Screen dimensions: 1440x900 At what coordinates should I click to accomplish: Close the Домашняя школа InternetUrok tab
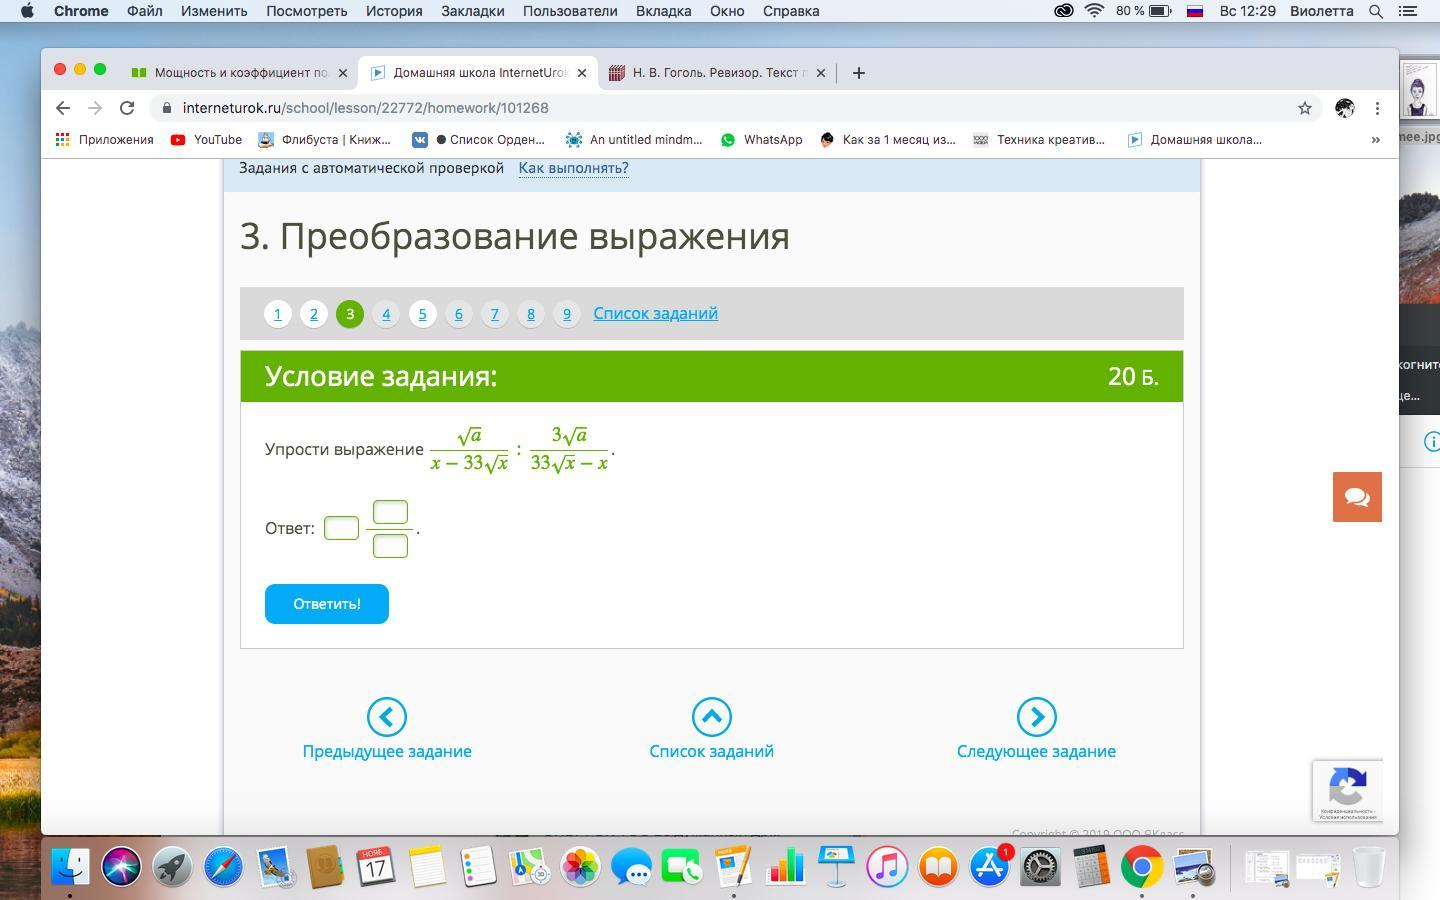[582, 73]
